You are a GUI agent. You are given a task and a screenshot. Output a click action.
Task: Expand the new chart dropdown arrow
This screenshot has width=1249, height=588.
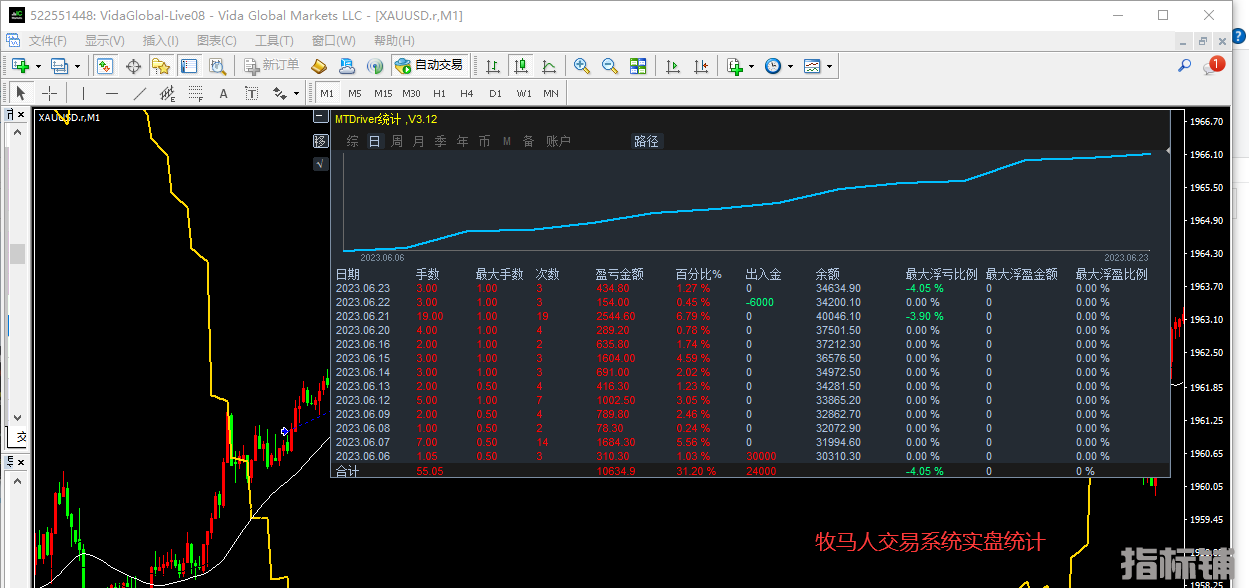tap(38, 66)
